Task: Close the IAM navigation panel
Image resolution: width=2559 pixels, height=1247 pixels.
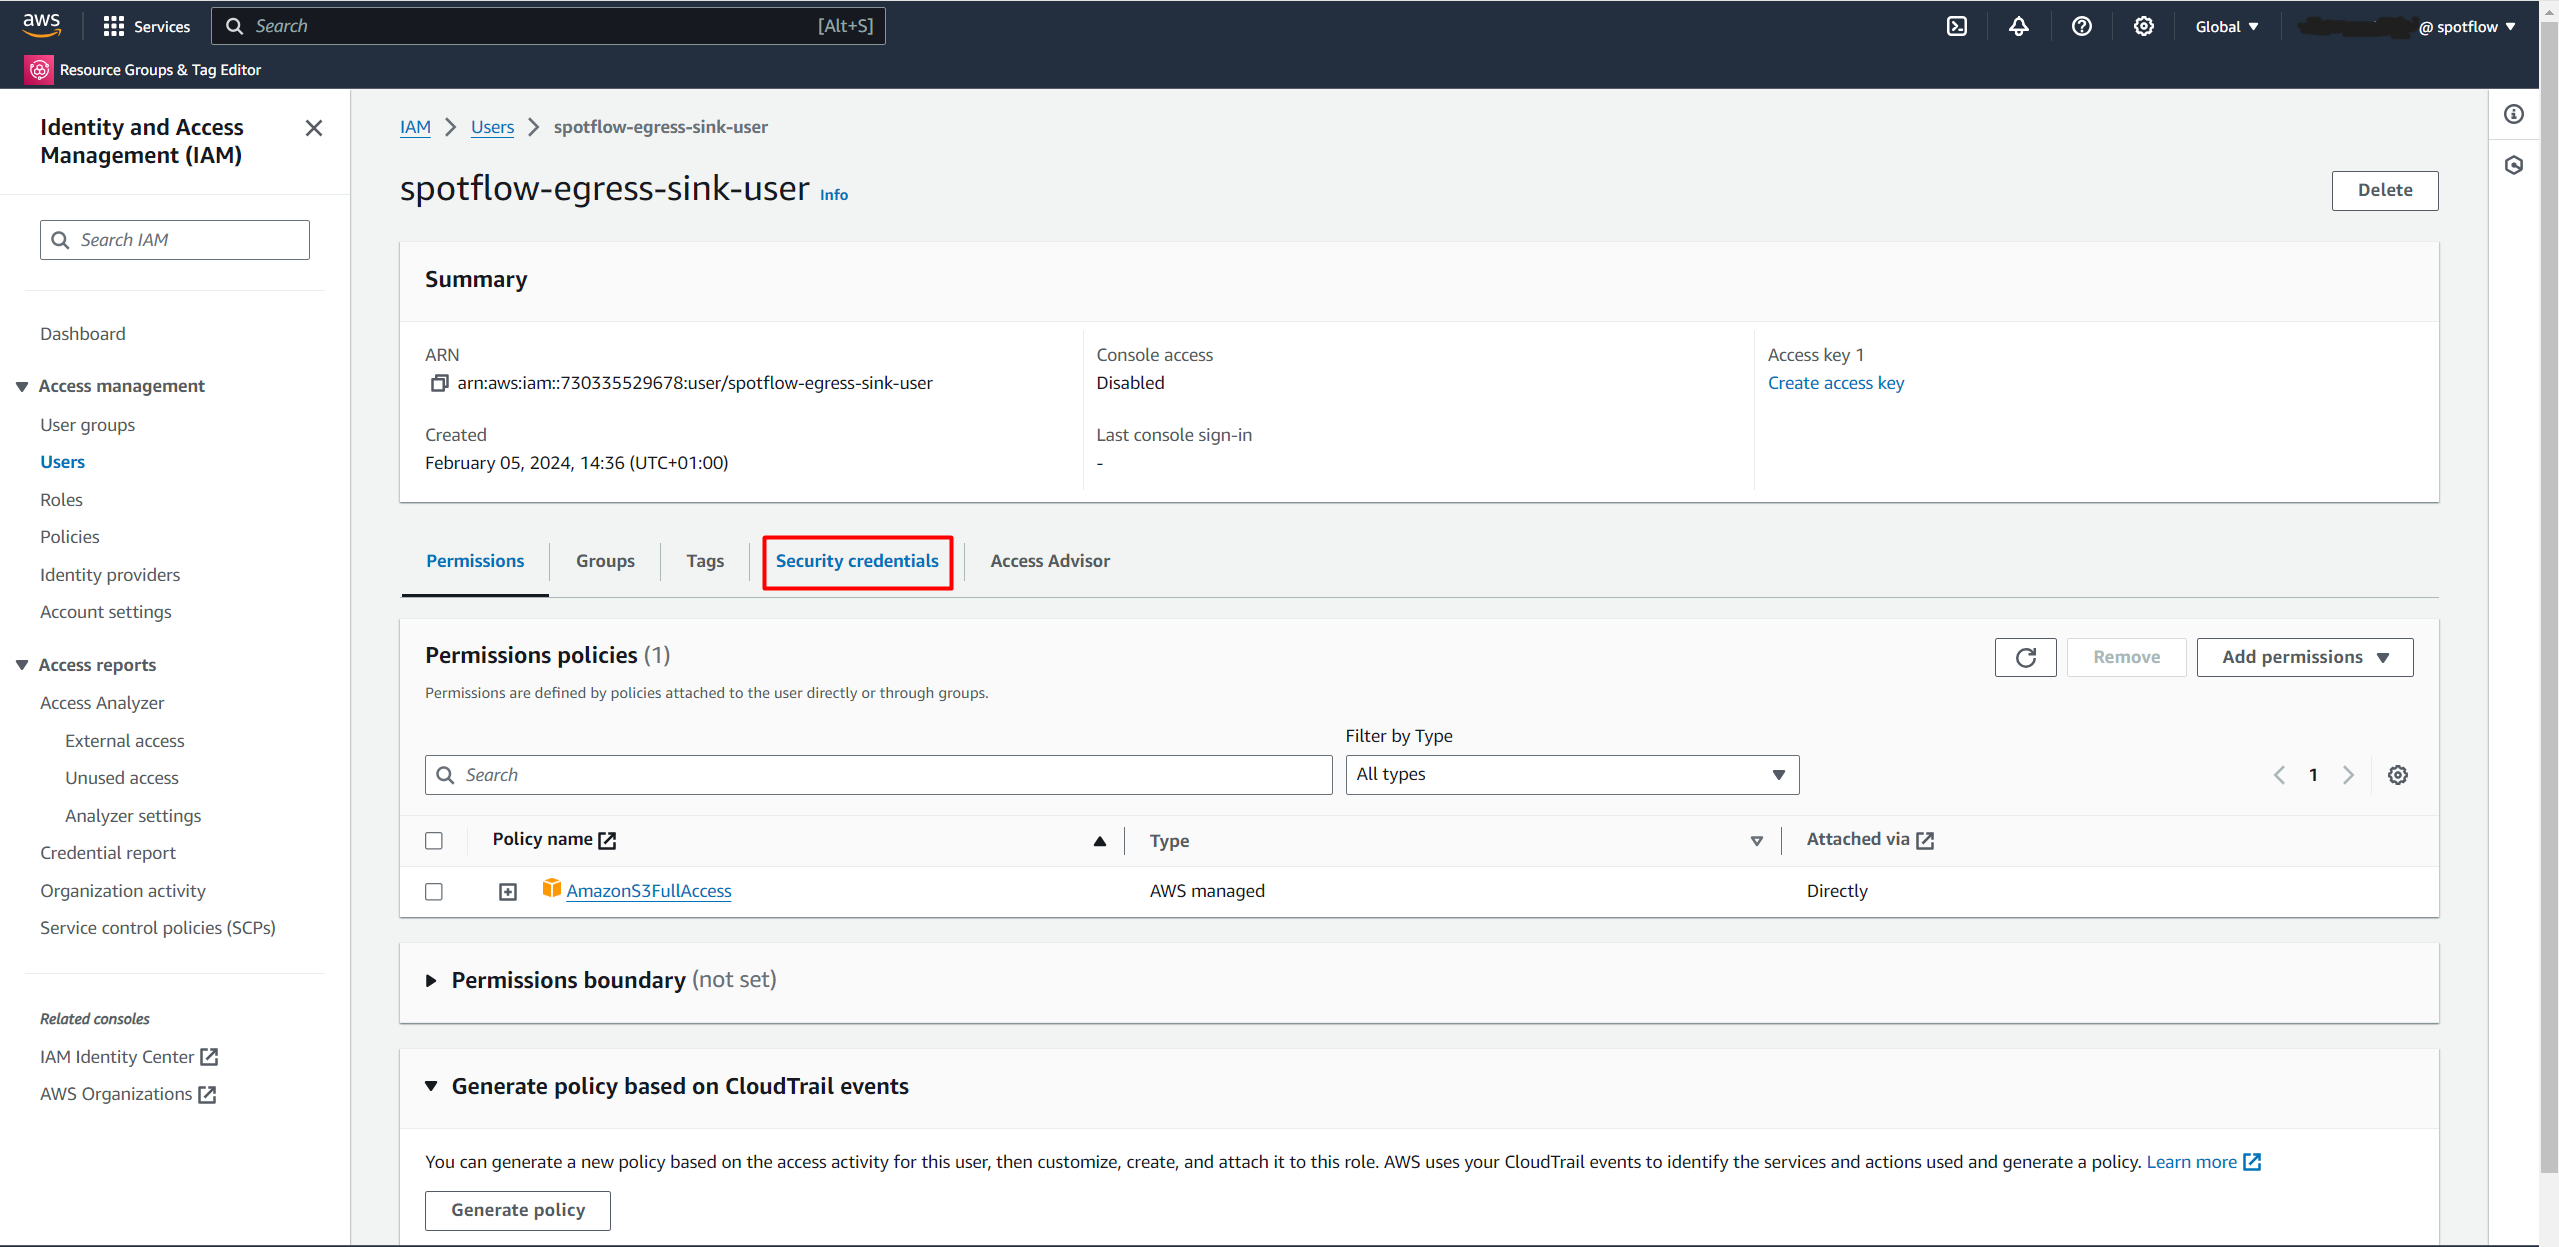Action: [314, 128]
